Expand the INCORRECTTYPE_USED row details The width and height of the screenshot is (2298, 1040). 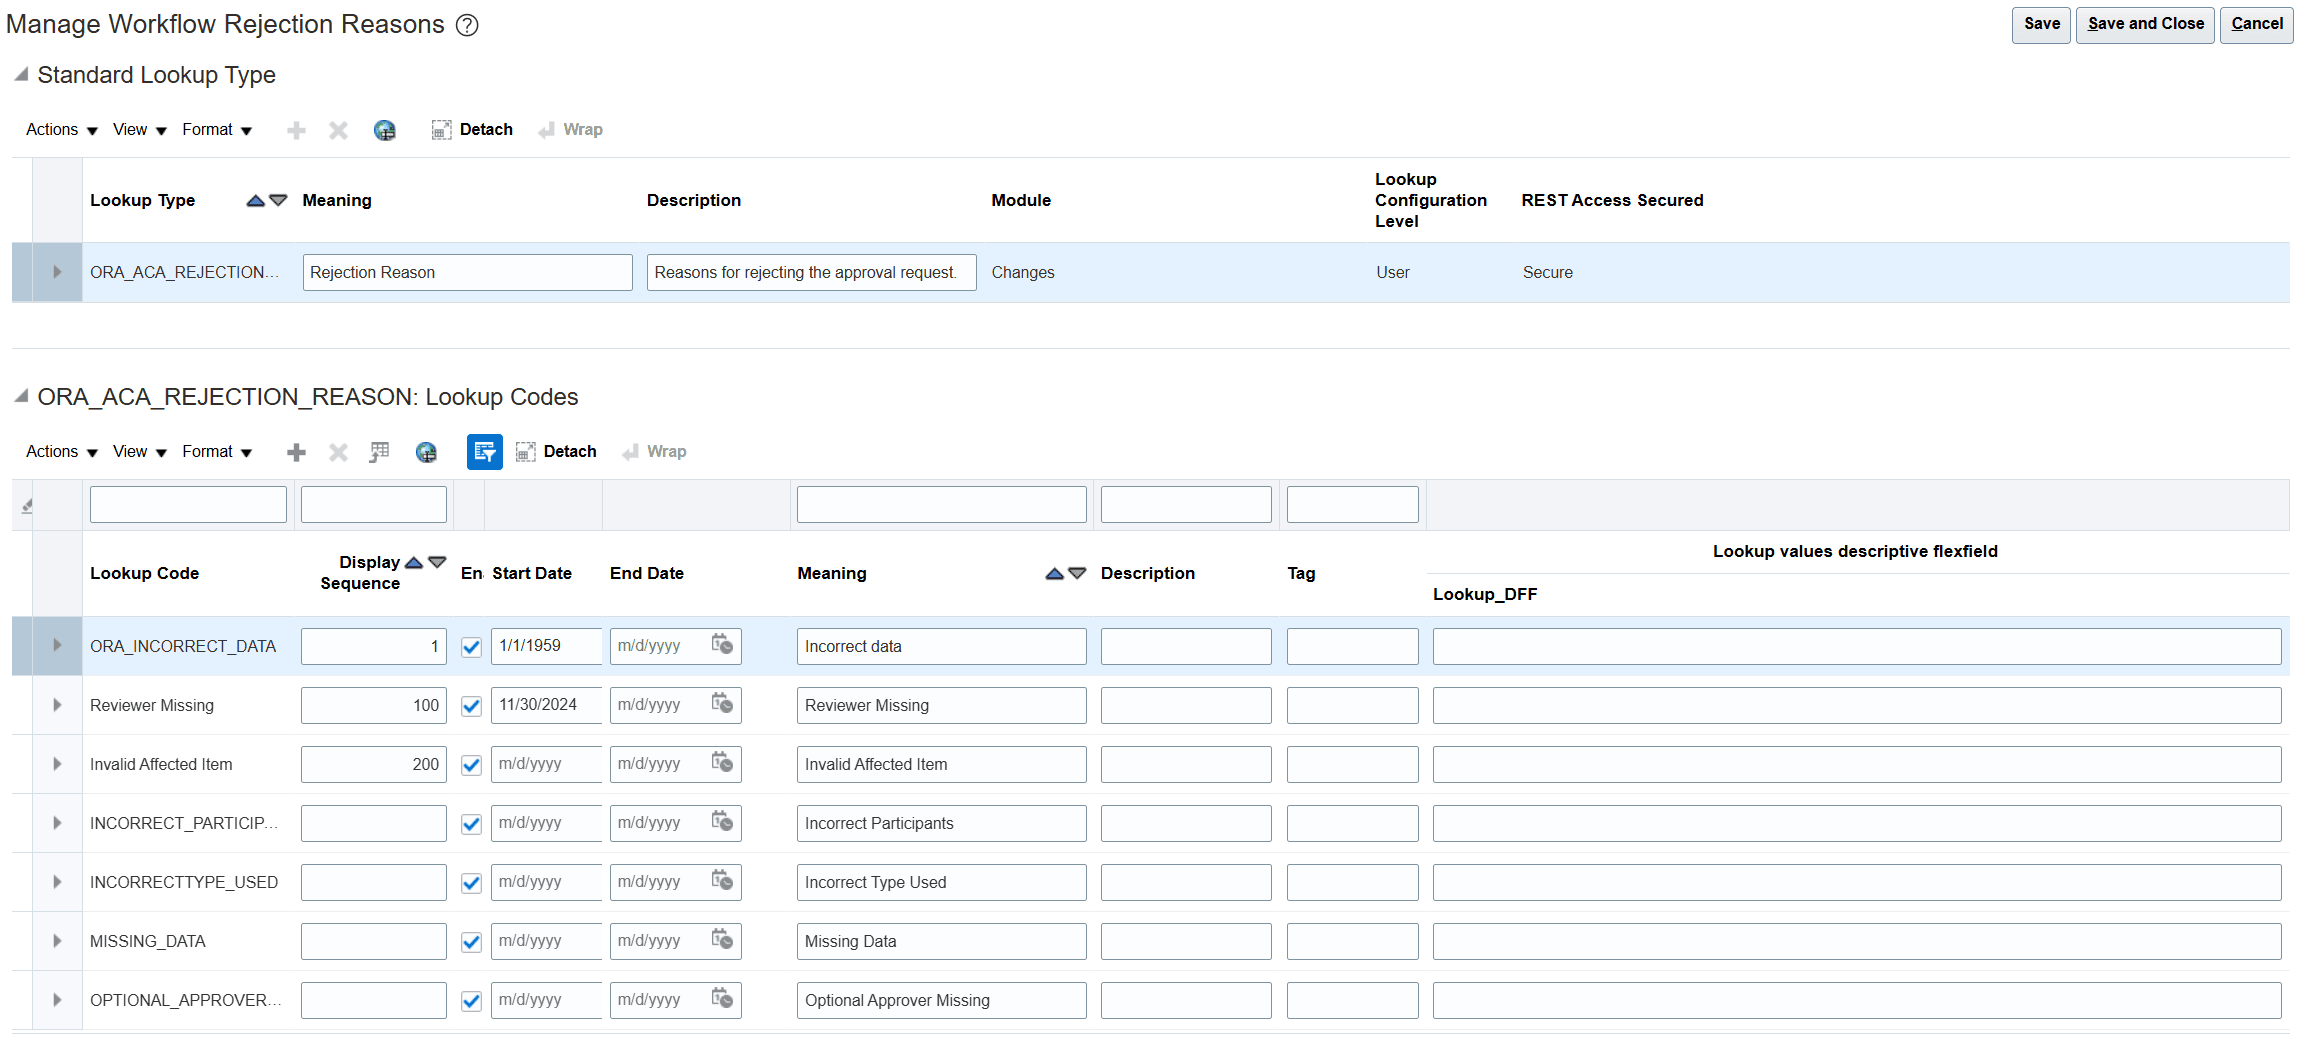point(57,882)
